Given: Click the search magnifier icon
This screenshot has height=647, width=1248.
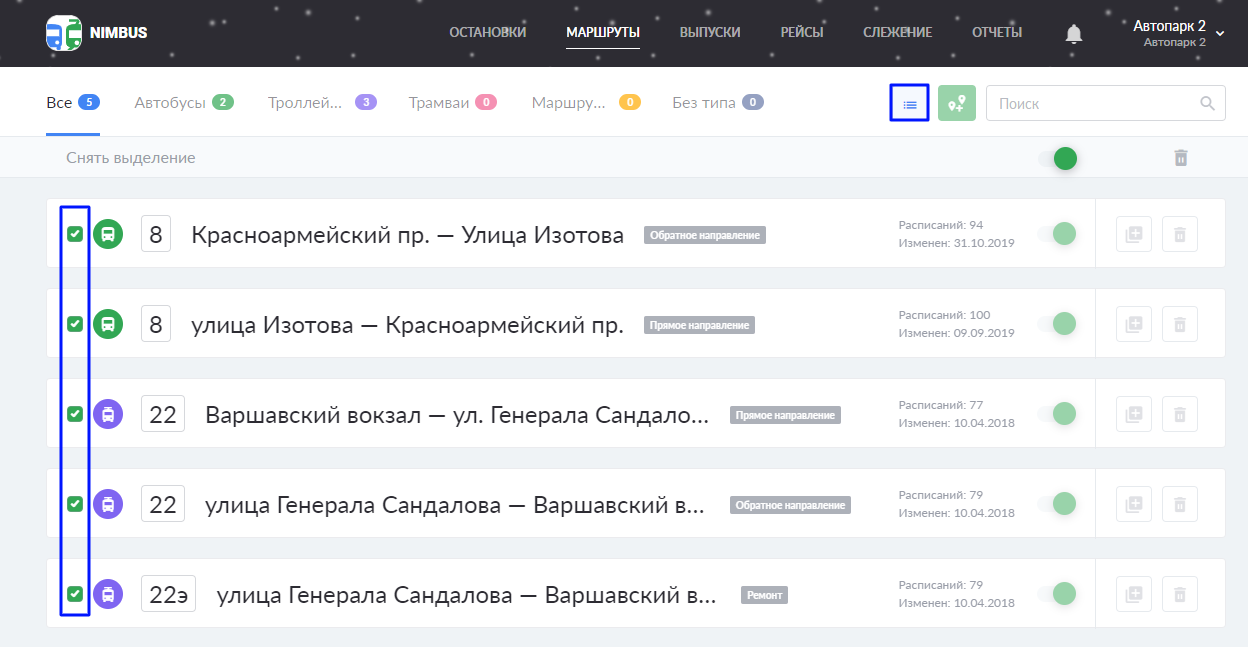Looking at the screenshot, I should point(1207,103).
